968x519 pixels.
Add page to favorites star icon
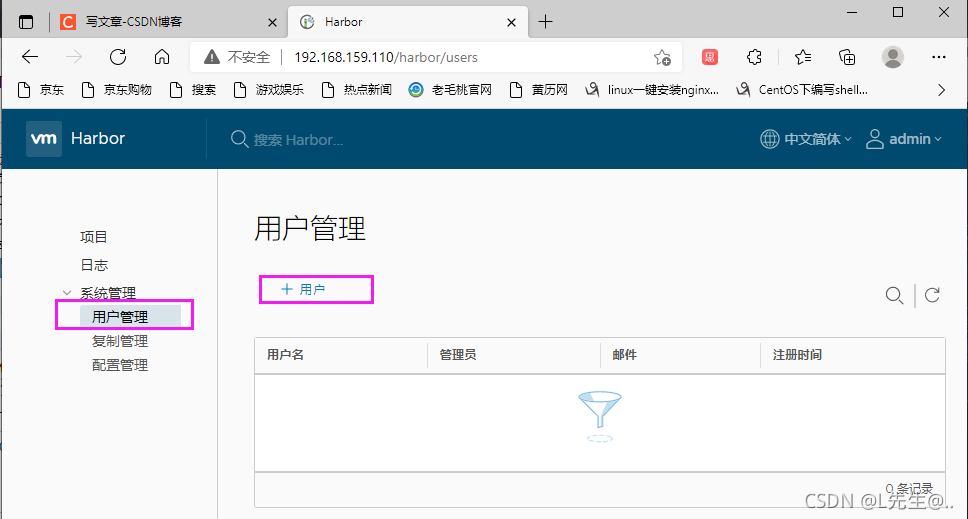tap(662, 57)
